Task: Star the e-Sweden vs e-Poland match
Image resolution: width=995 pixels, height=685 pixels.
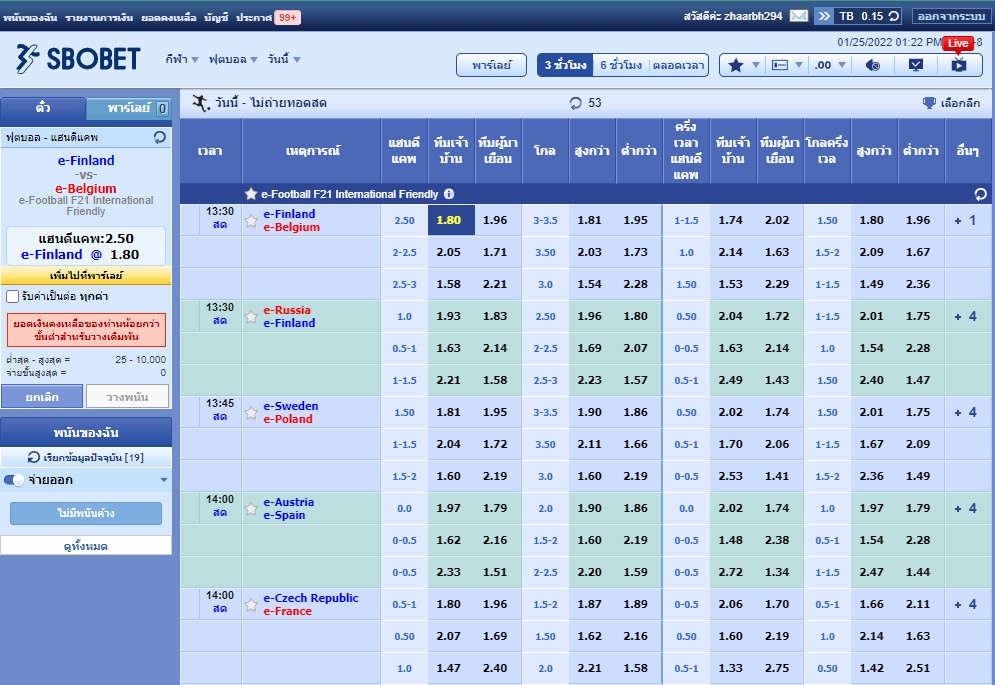Action: 251,412
